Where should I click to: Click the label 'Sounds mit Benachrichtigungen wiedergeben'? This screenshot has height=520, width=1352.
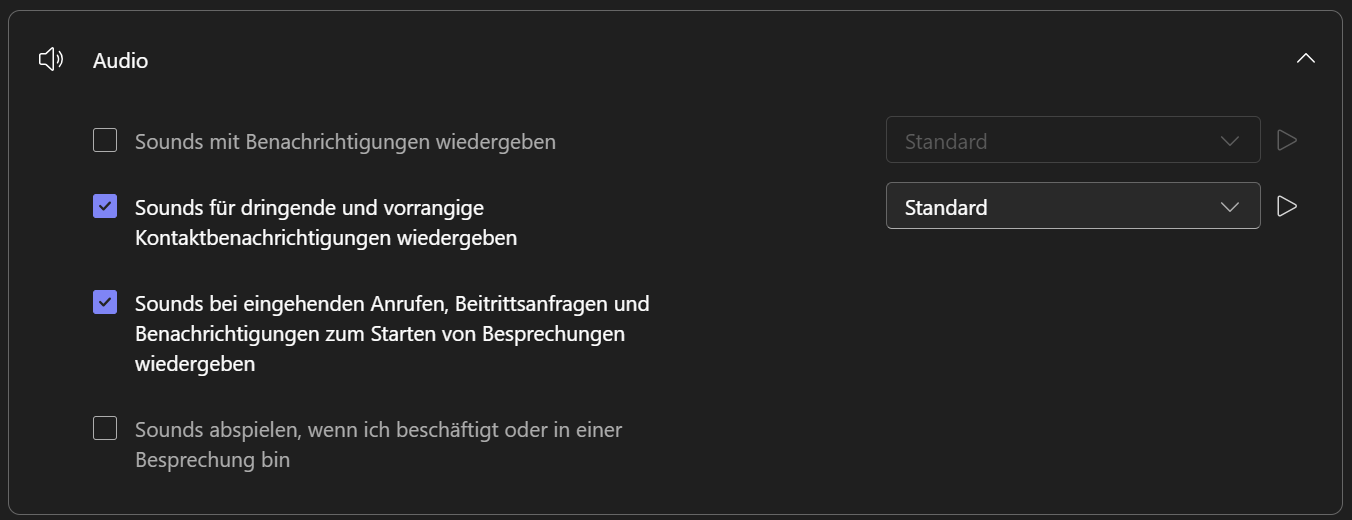coord(345,142)
